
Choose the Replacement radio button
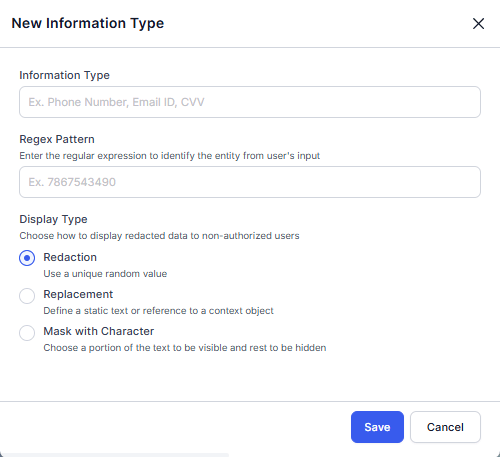click(x=27, y=296)
